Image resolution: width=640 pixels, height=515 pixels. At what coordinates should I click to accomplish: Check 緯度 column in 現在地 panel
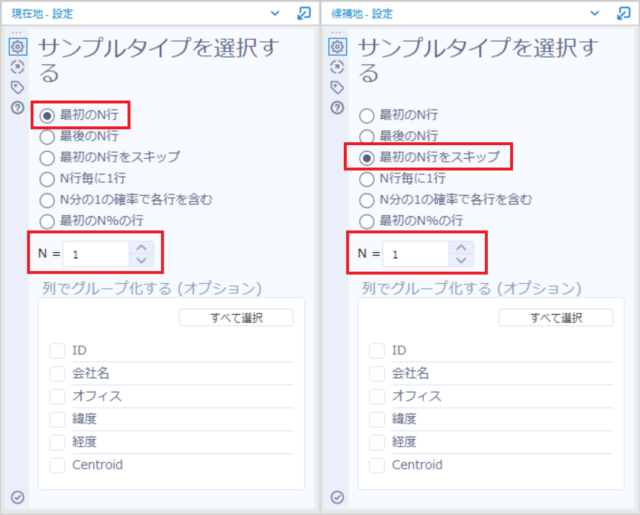coord(57,419)
